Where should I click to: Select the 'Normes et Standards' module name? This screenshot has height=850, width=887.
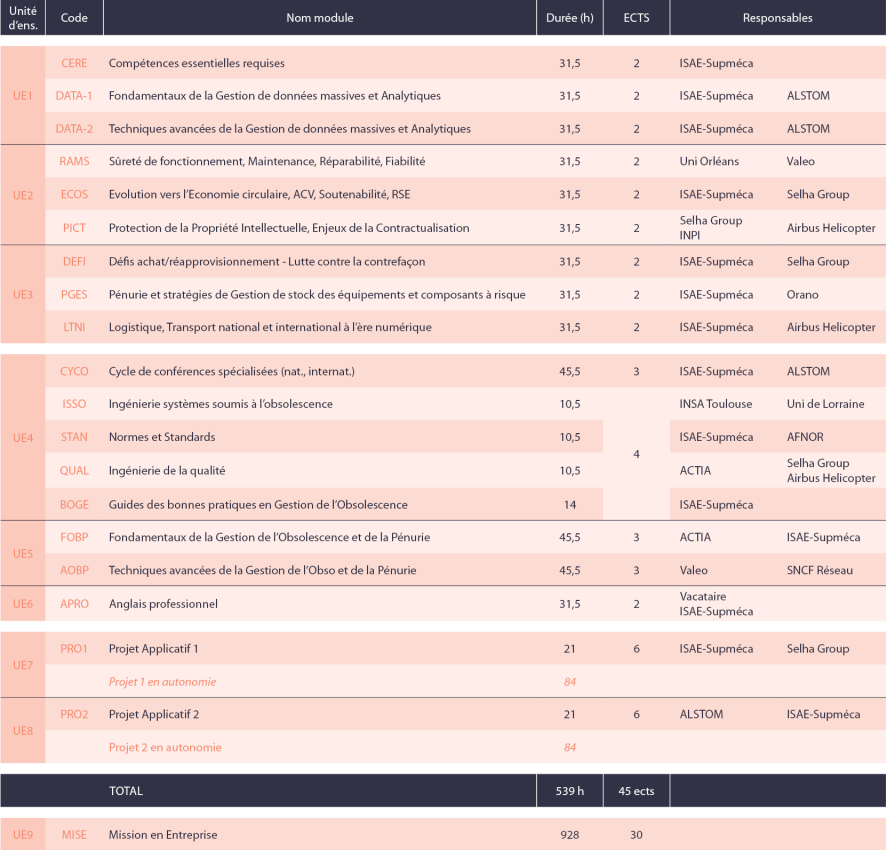[x=162, y=437]
